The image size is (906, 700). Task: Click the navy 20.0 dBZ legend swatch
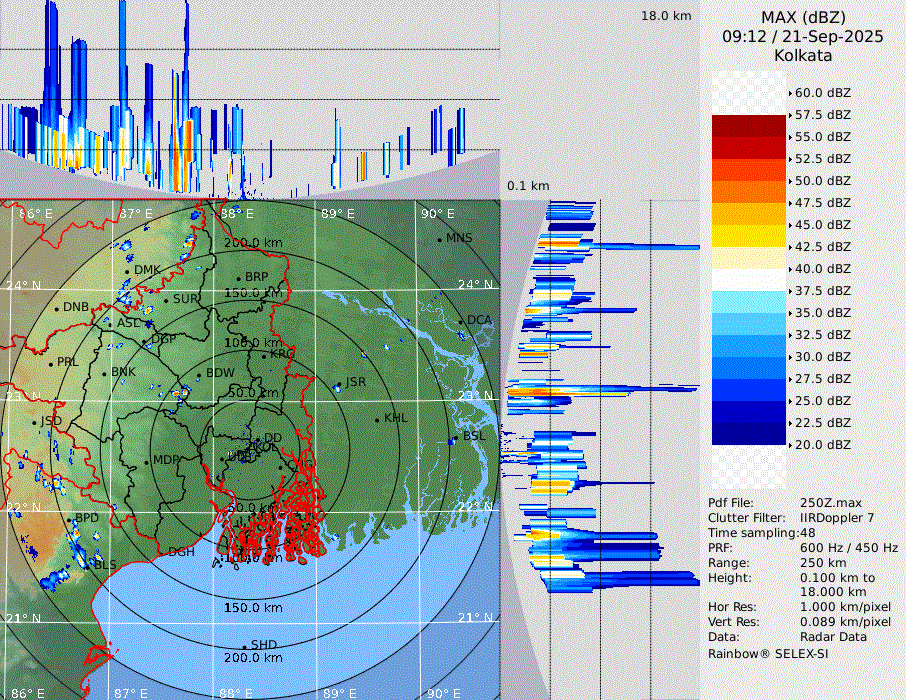pyautogui.click(x=749, y=433)
